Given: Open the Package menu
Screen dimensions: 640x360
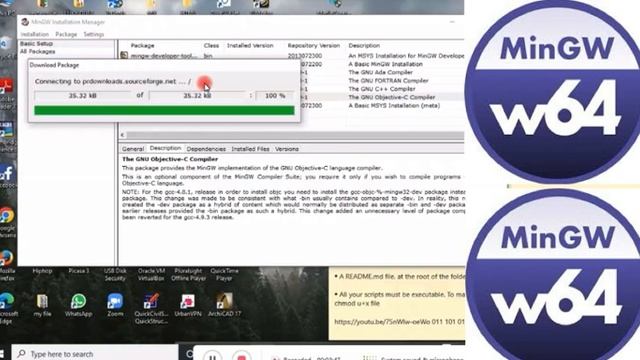Looking at the screenshot, I should coord(66,34).
